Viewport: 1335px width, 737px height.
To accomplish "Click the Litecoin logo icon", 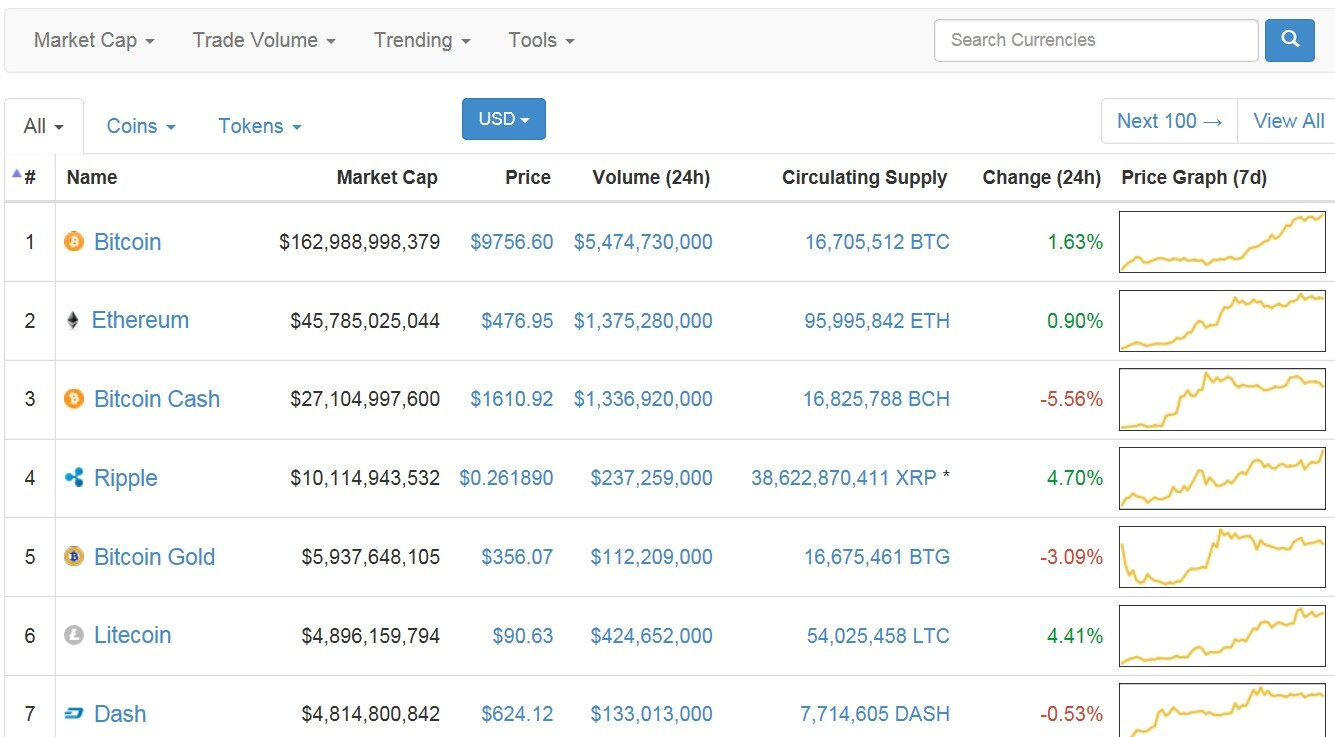I will pyautogui.click(x=74, y=635).
